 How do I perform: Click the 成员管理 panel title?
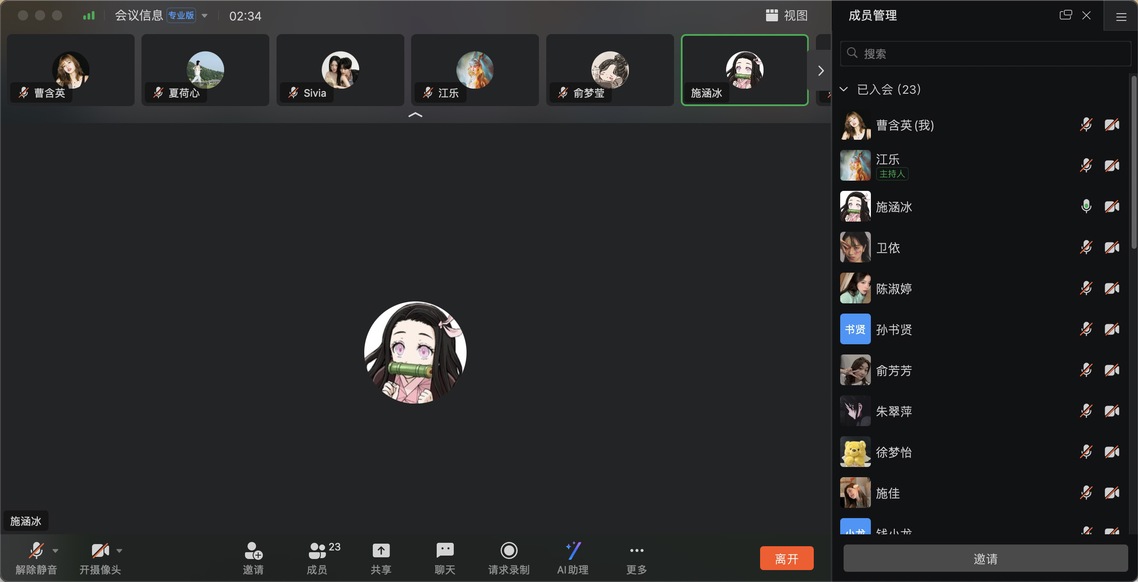tap(872, 15)
